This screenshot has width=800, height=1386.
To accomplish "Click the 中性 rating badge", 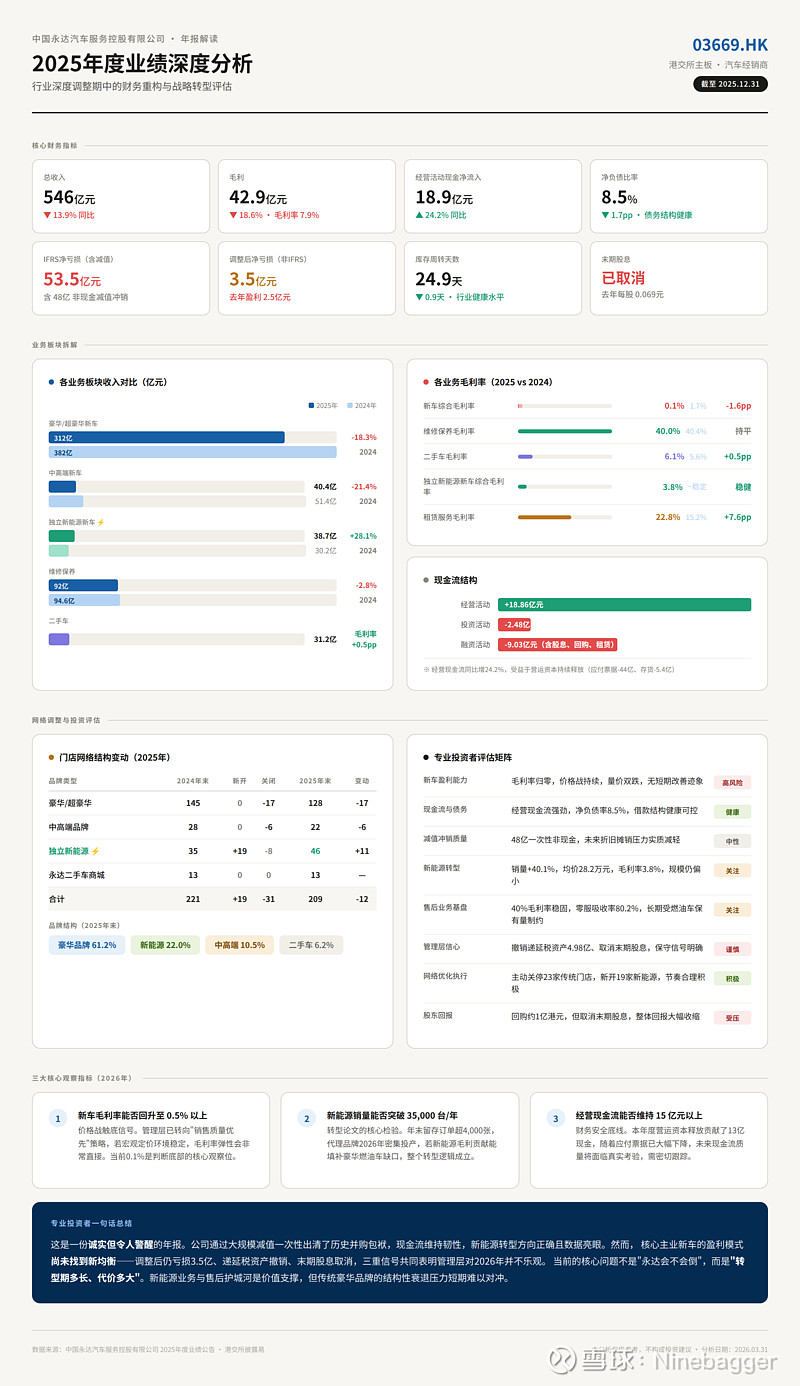I will click(732, 841).
